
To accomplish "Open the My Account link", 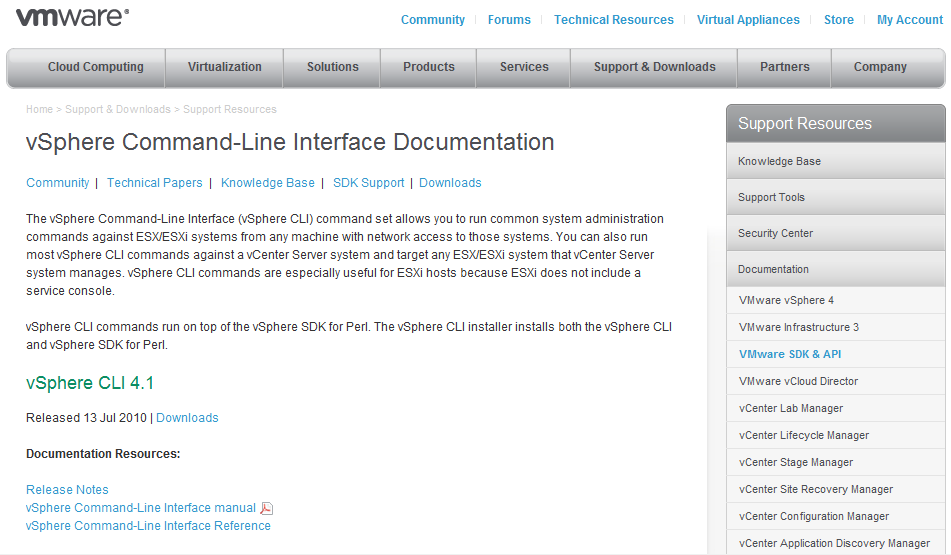I will click(910, 20).
